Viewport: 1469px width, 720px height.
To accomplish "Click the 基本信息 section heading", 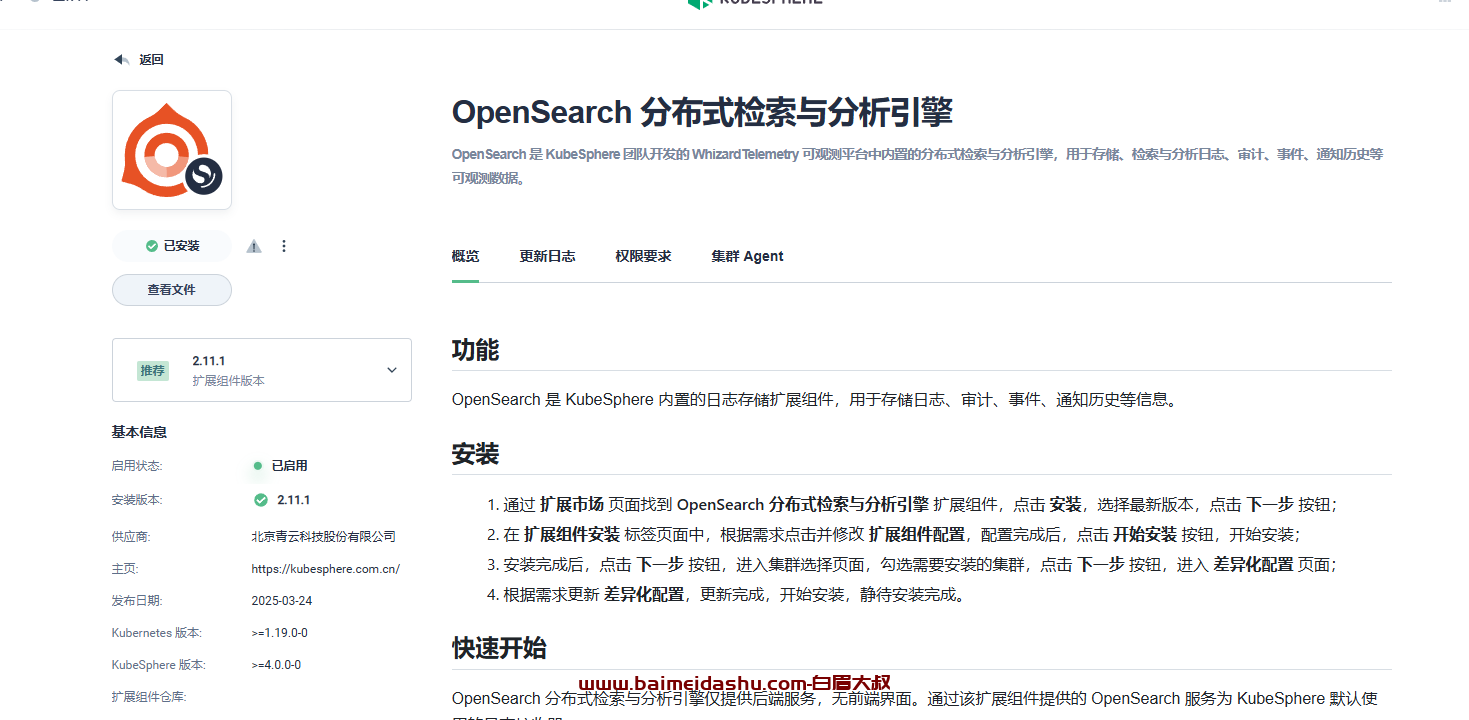I will [x=139, y=432].
